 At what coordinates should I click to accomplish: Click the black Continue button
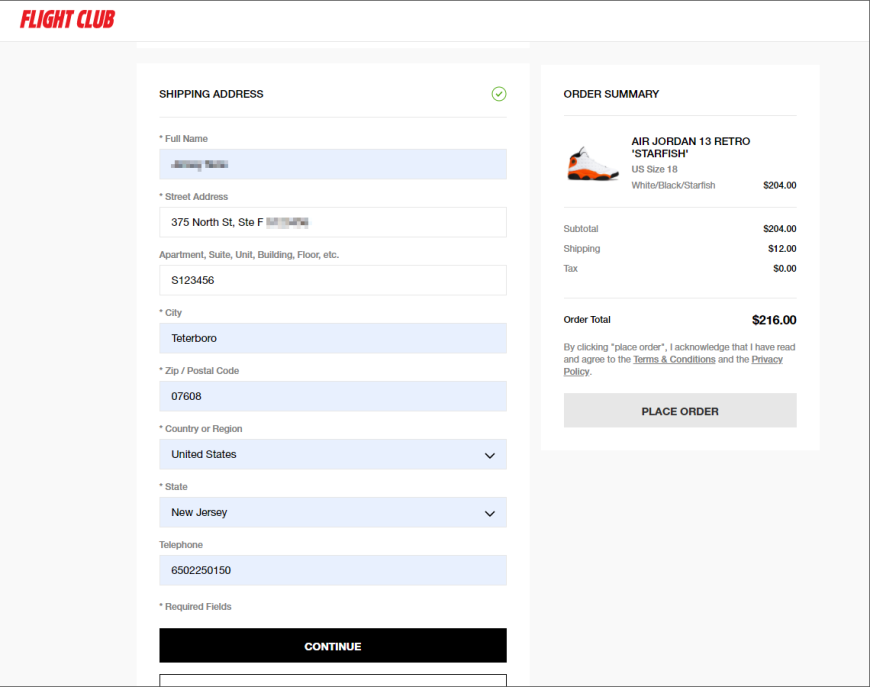[333, 645]
